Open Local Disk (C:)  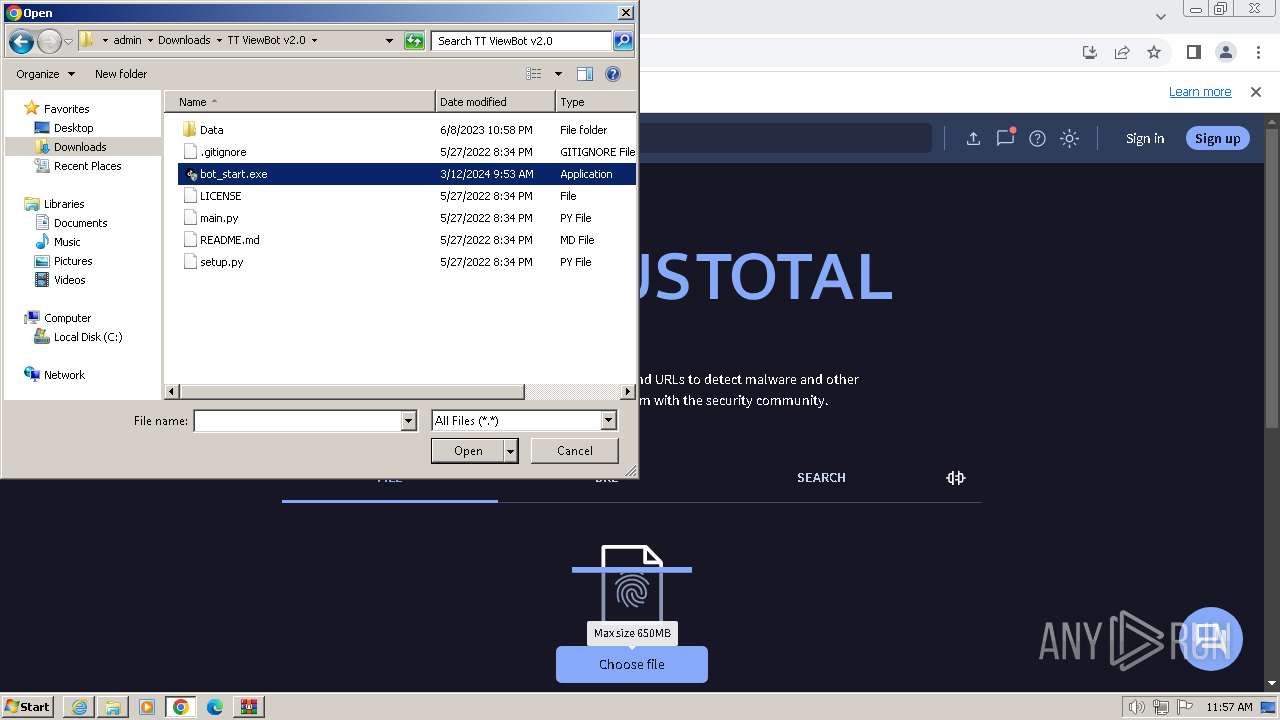coord(88,337)
